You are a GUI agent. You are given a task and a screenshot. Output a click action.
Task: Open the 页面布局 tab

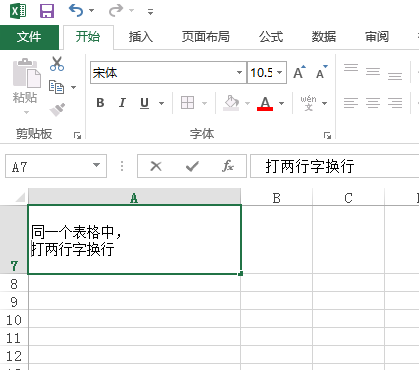point(205,37)
